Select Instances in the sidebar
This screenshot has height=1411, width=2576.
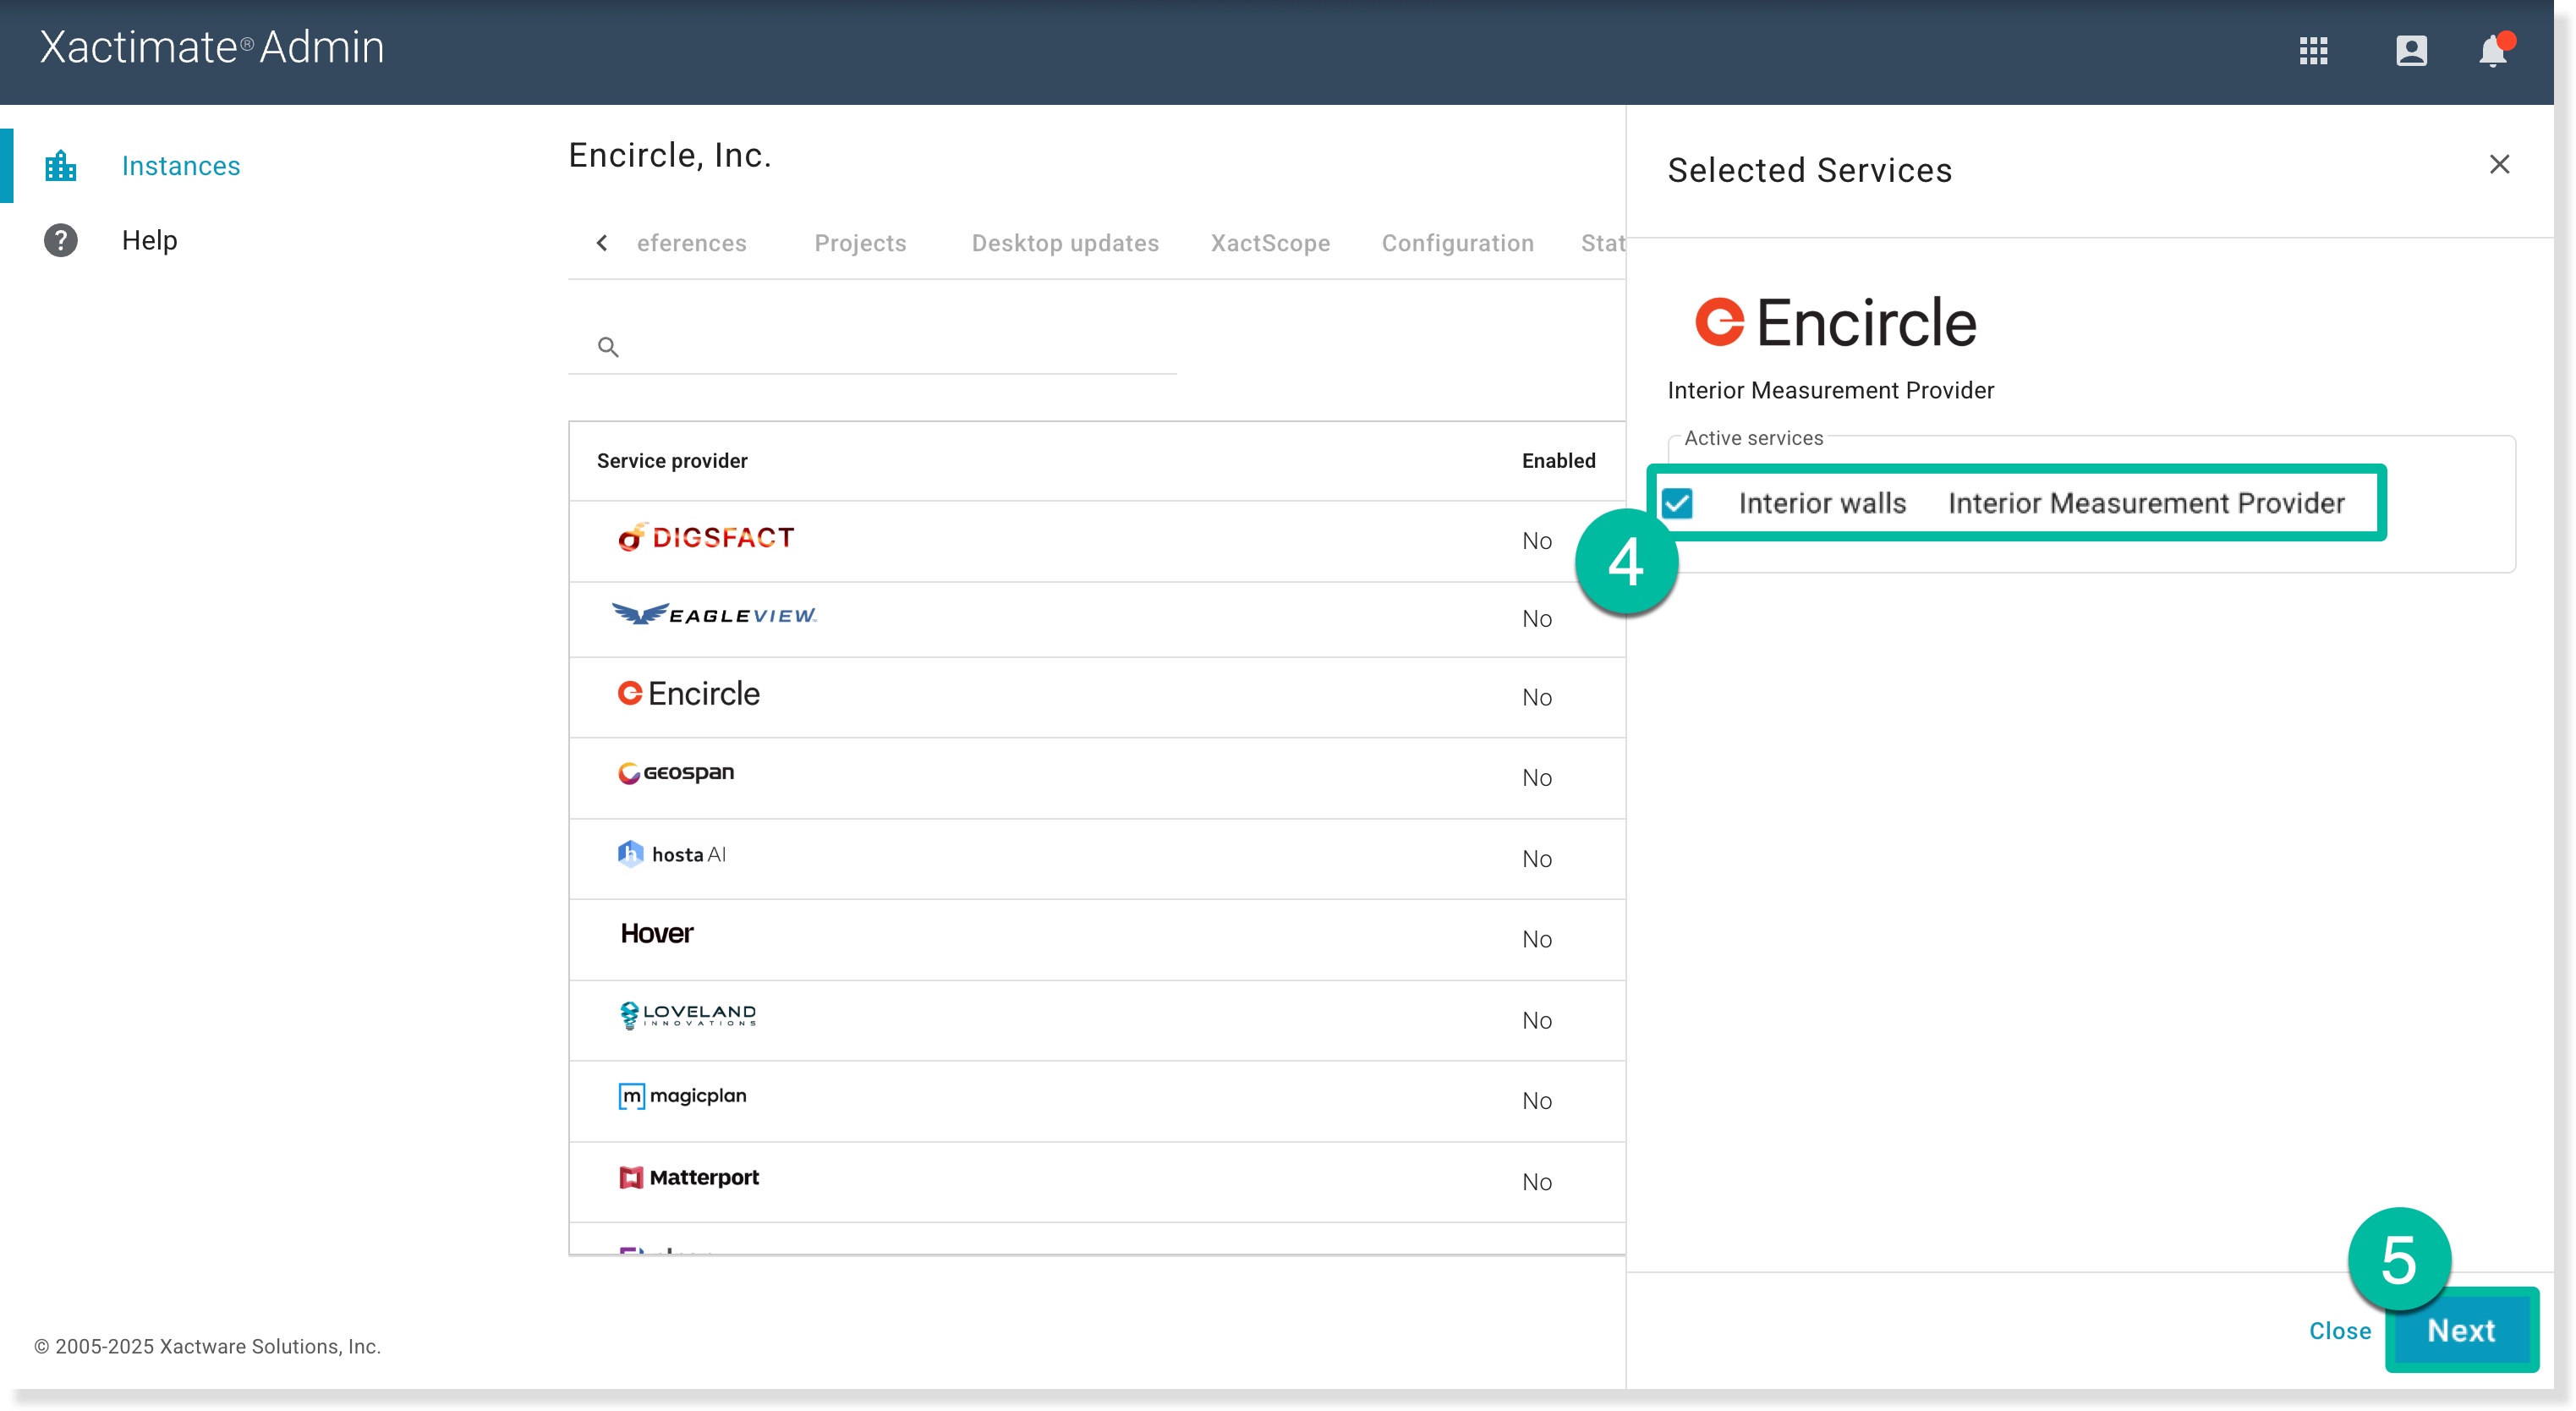[181, 165]
